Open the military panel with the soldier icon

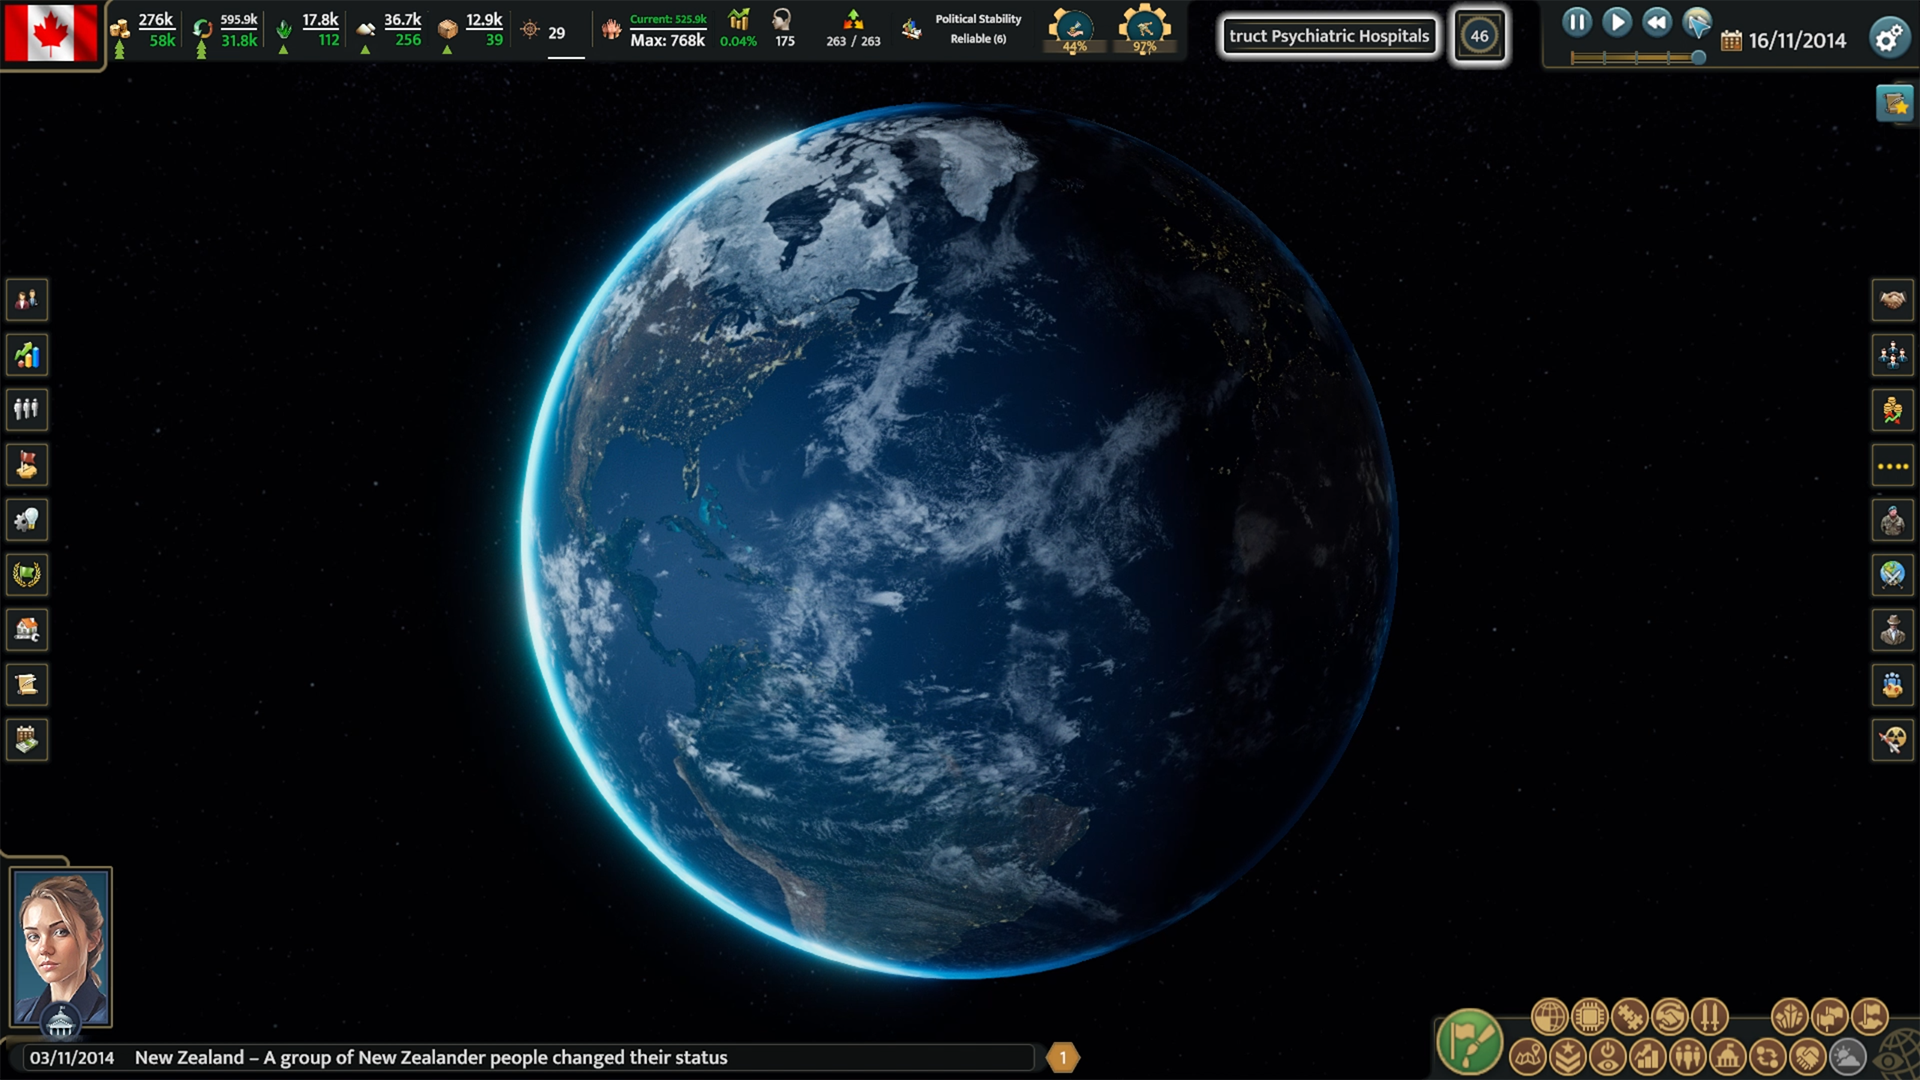point(1891,520)
